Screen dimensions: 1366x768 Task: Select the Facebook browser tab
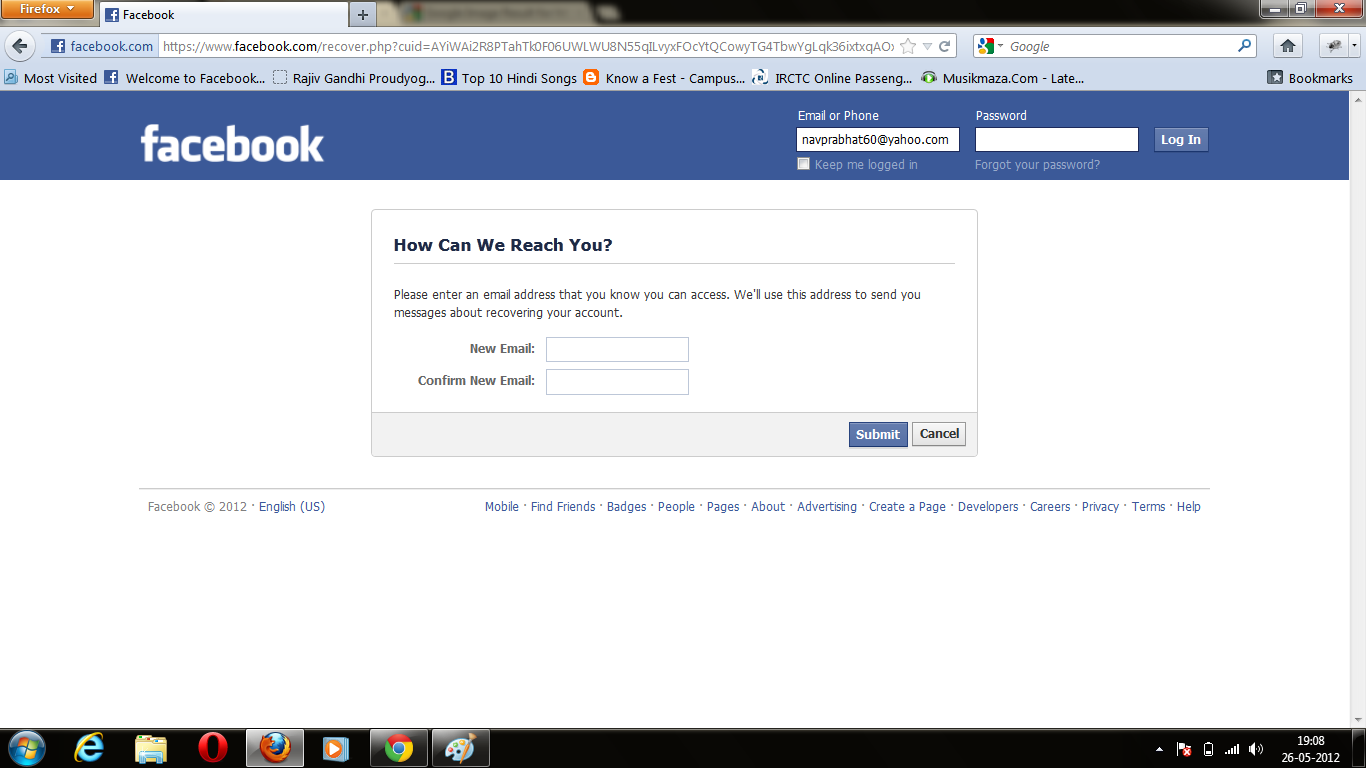pos(224,15)
